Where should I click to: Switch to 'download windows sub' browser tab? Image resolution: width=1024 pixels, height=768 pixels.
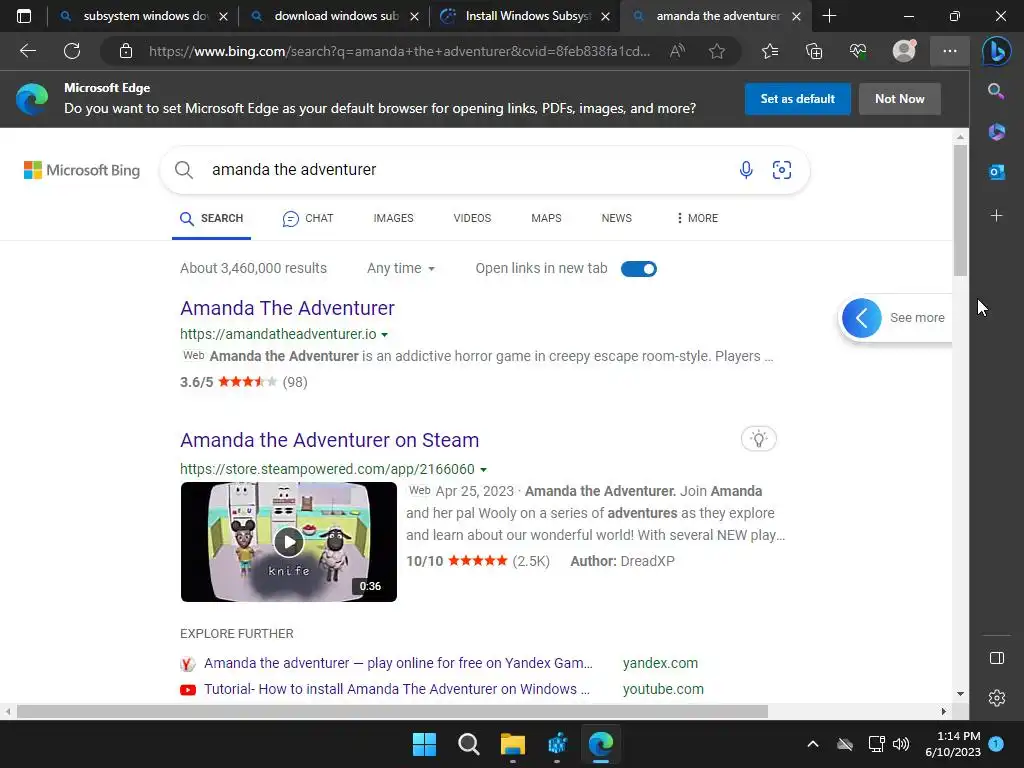point(336,16)
